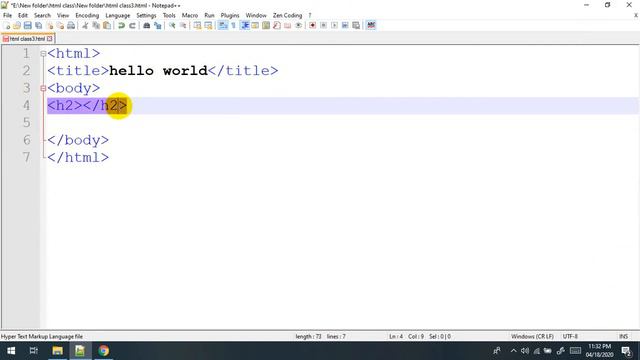Open the Tools menu
Viewport: 640px width, 360px height.
169,15
